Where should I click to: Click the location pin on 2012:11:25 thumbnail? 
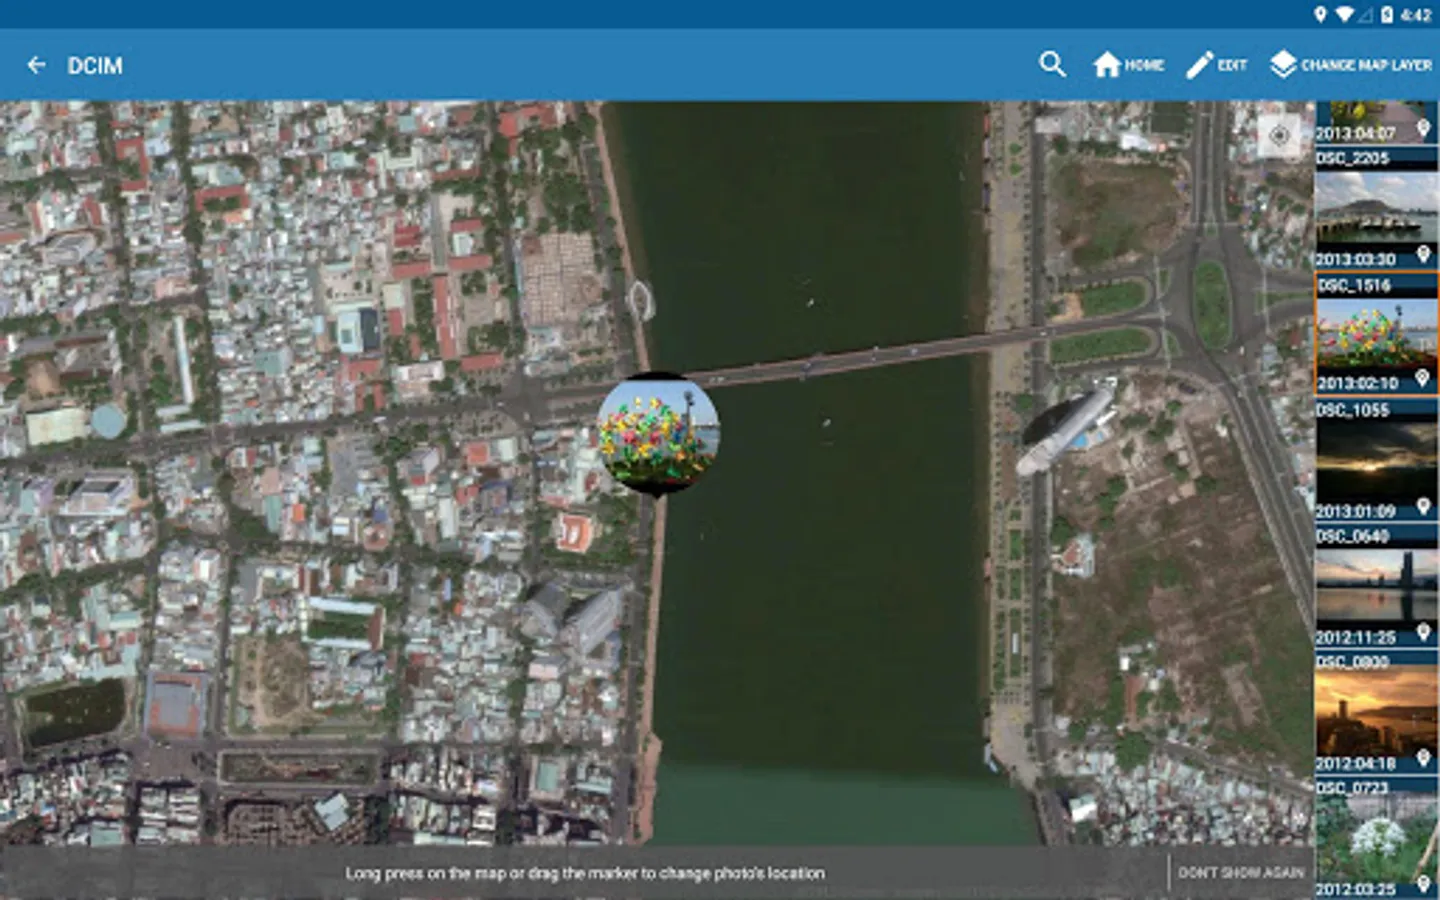1423,634
